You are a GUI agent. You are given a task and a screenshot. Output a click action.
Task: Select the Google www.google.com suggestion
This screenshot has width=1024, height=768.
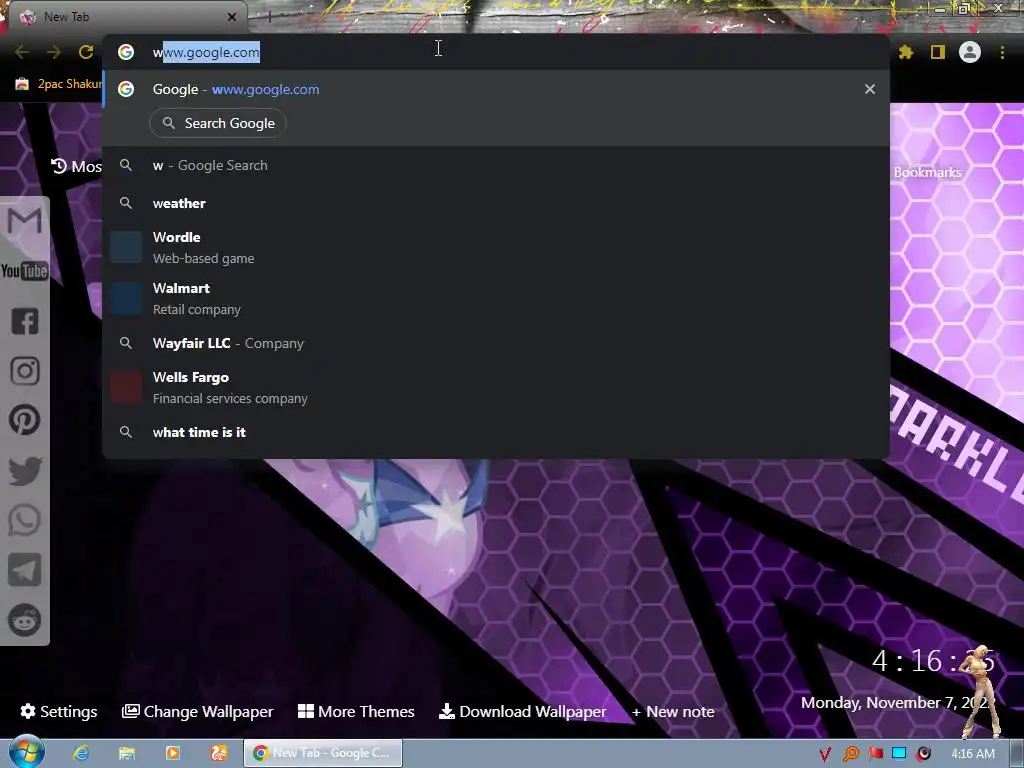click(496, 89)
